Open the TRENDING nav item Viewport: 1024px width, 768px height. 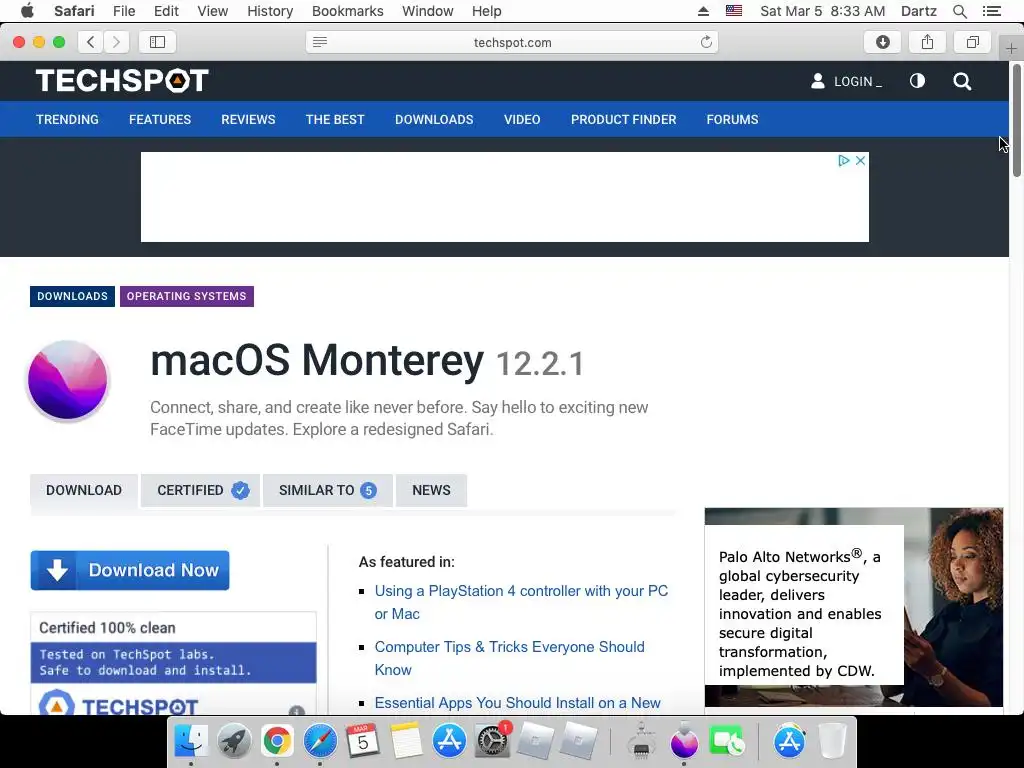(x=67, y=120)
